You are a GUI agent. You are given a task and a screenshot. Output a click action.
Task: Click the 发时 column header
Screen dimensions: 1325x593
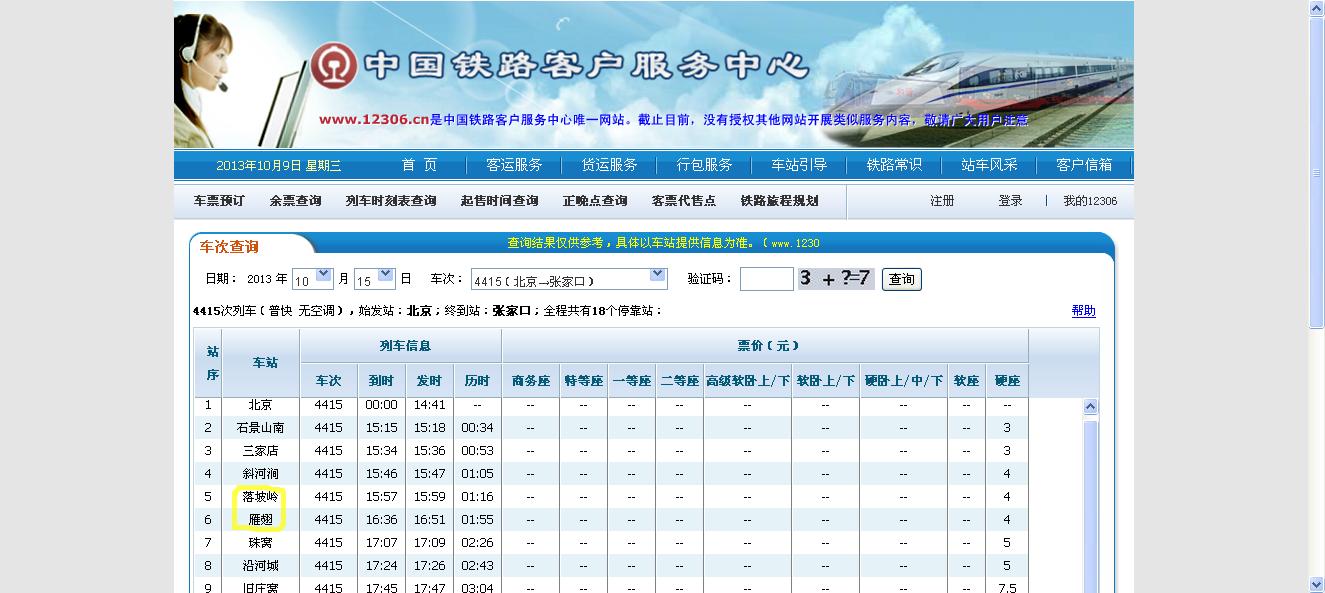(429, 381)
